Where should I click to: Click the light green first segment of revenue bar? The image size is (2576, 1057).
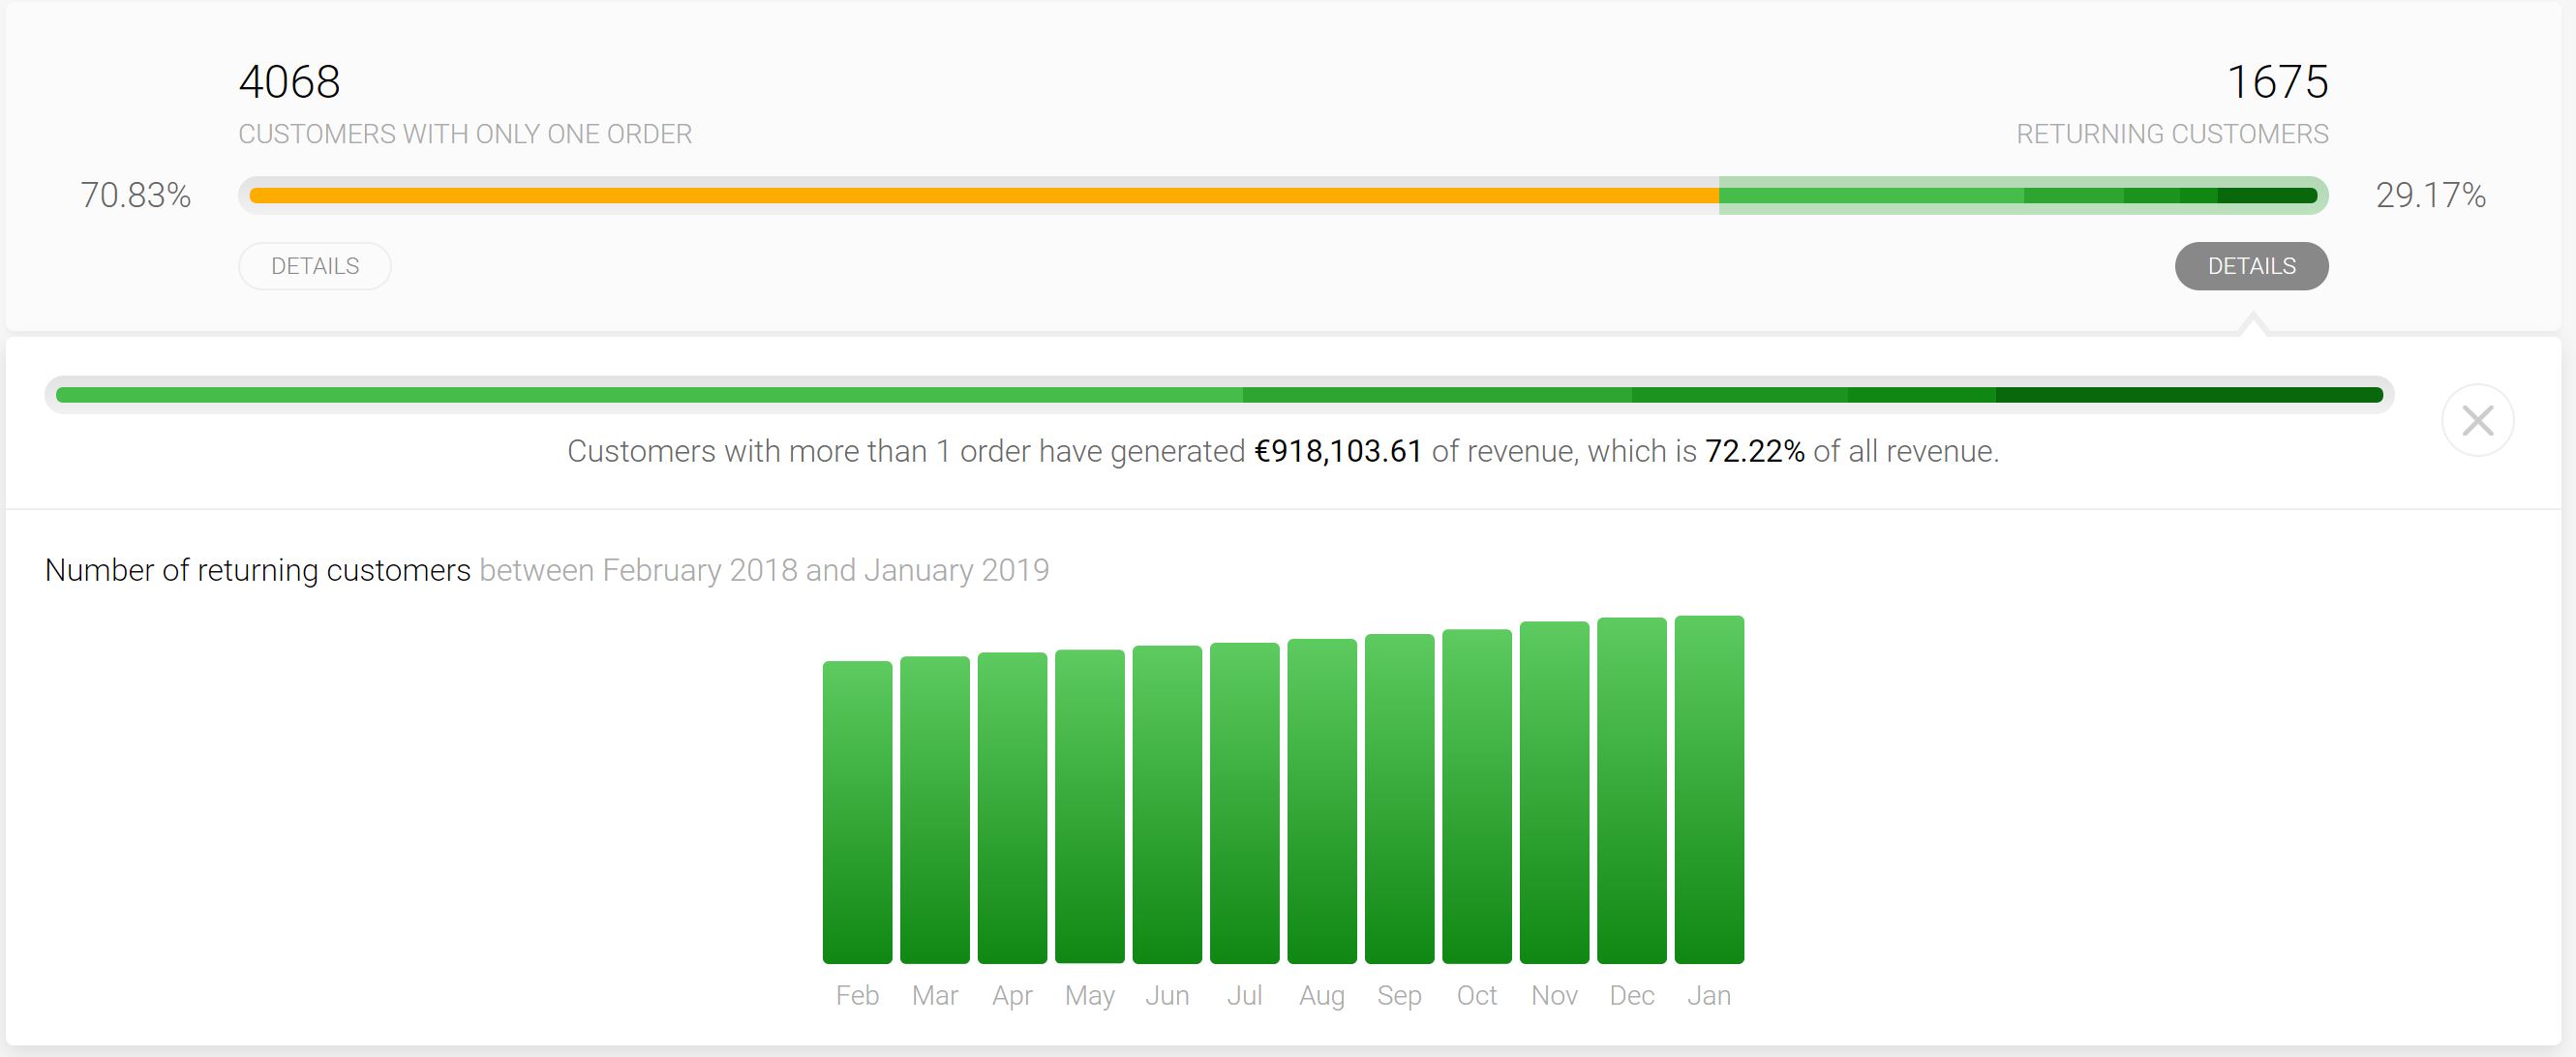(x=649, y=395)
